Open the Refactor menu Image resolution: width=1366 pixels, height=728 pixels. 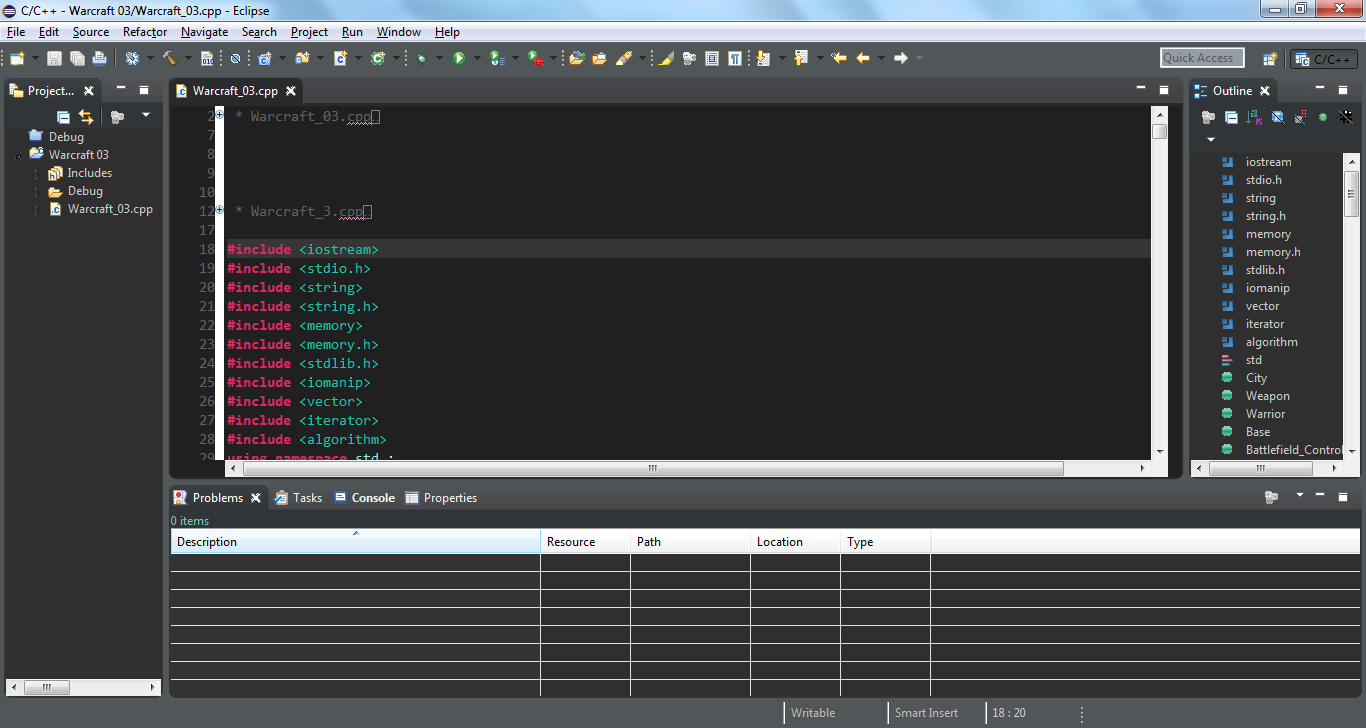pyautogui.click(x=145, y=32)
